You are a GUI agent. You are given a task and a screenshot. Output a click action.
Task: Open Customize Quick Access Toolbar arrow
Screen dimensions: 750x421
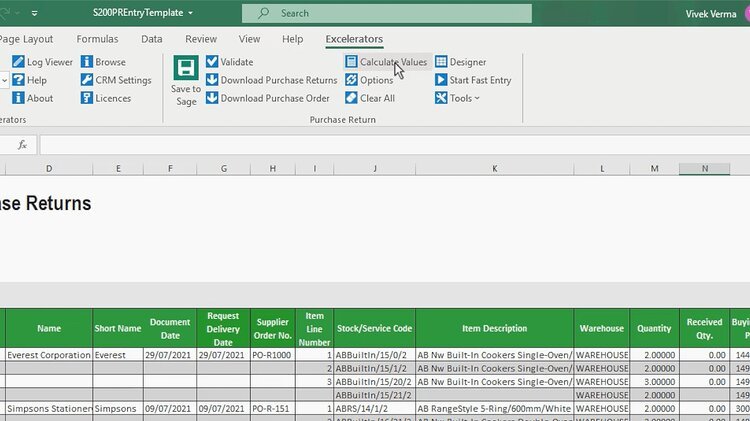(x=34, y=13)
